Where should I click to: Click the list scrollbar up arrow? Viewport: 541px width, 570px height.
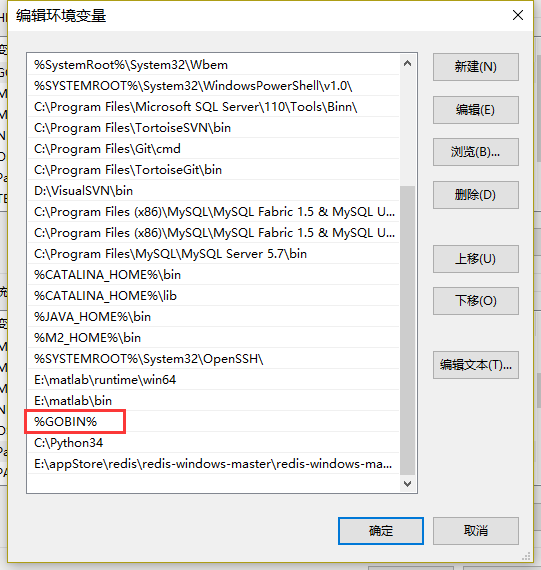(408, 64)
